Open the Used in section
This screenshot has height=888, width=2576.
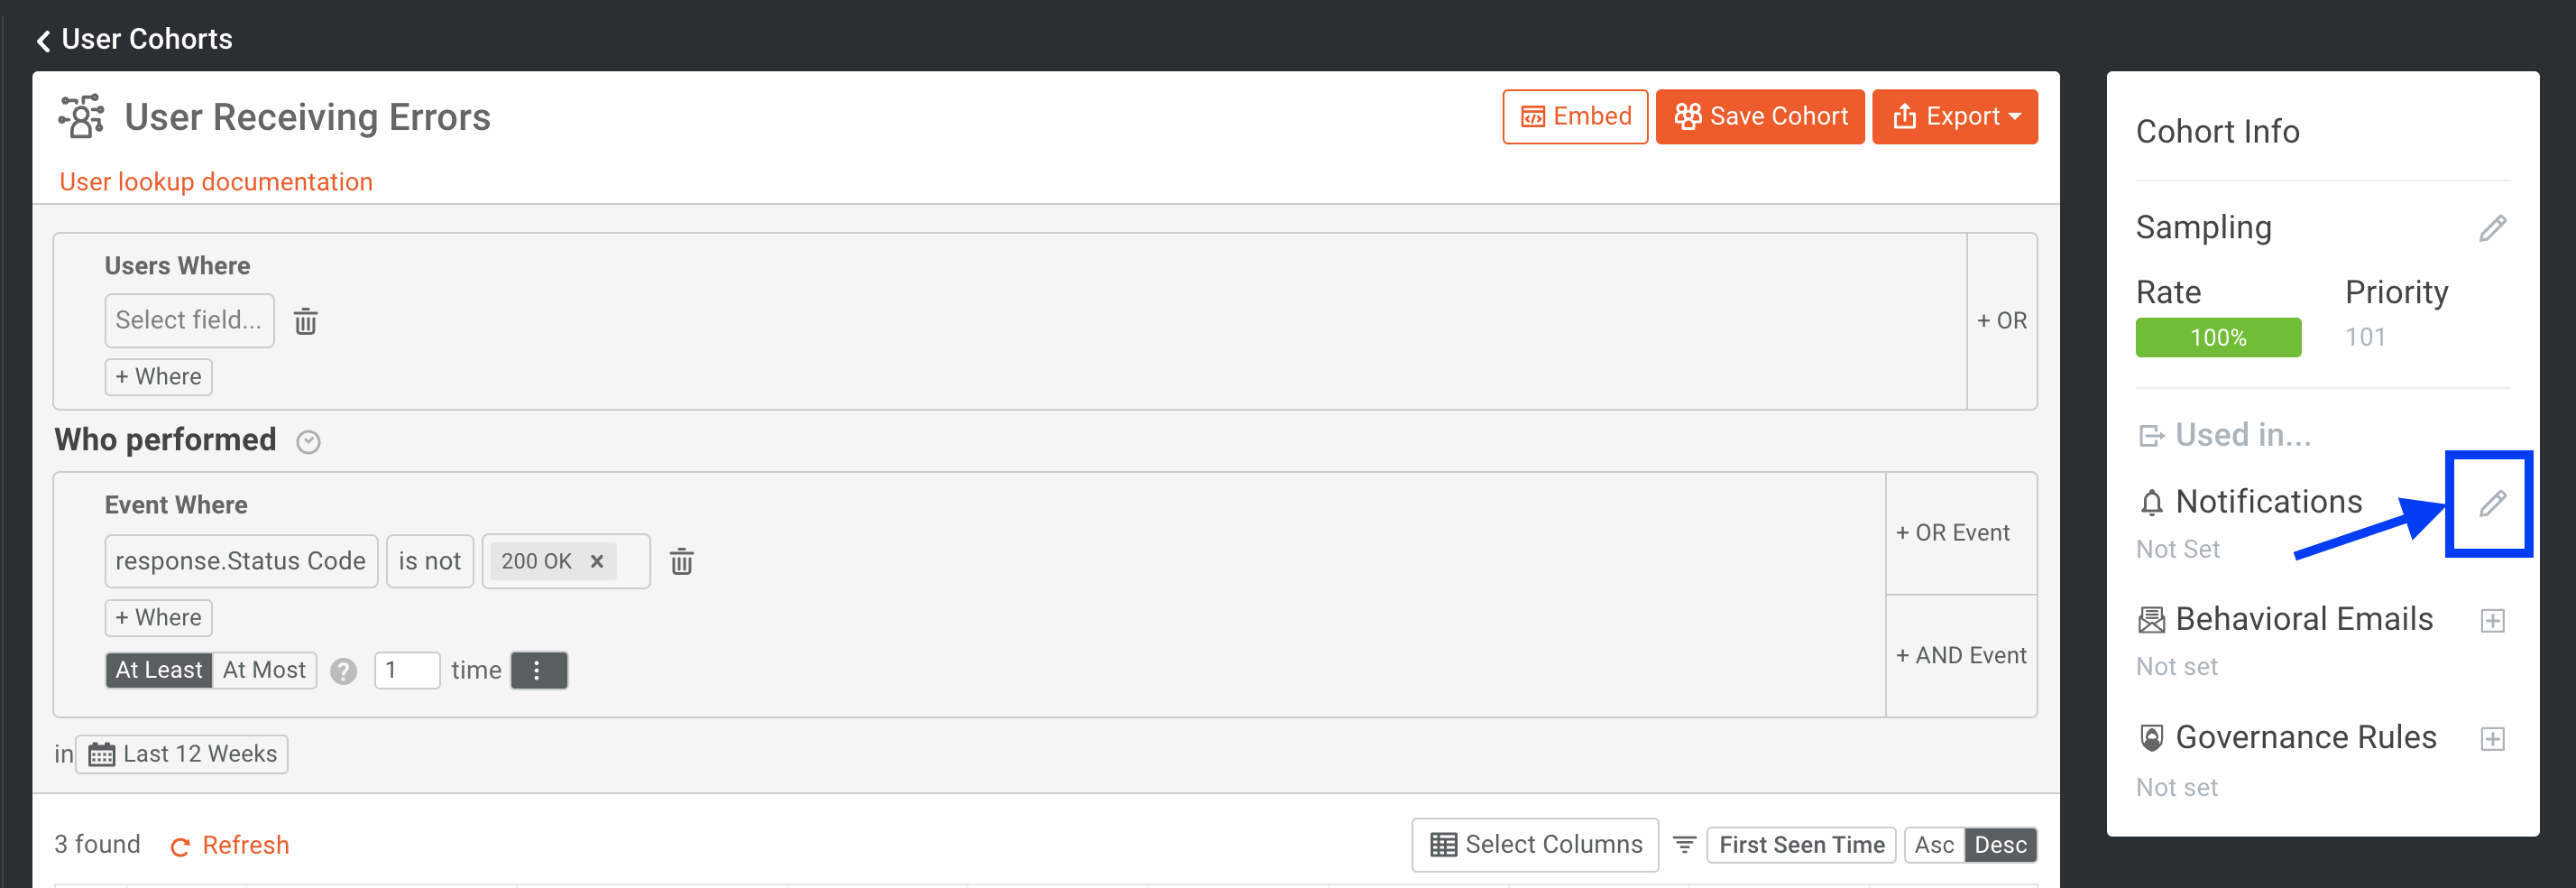click(x=2224, y=435)
